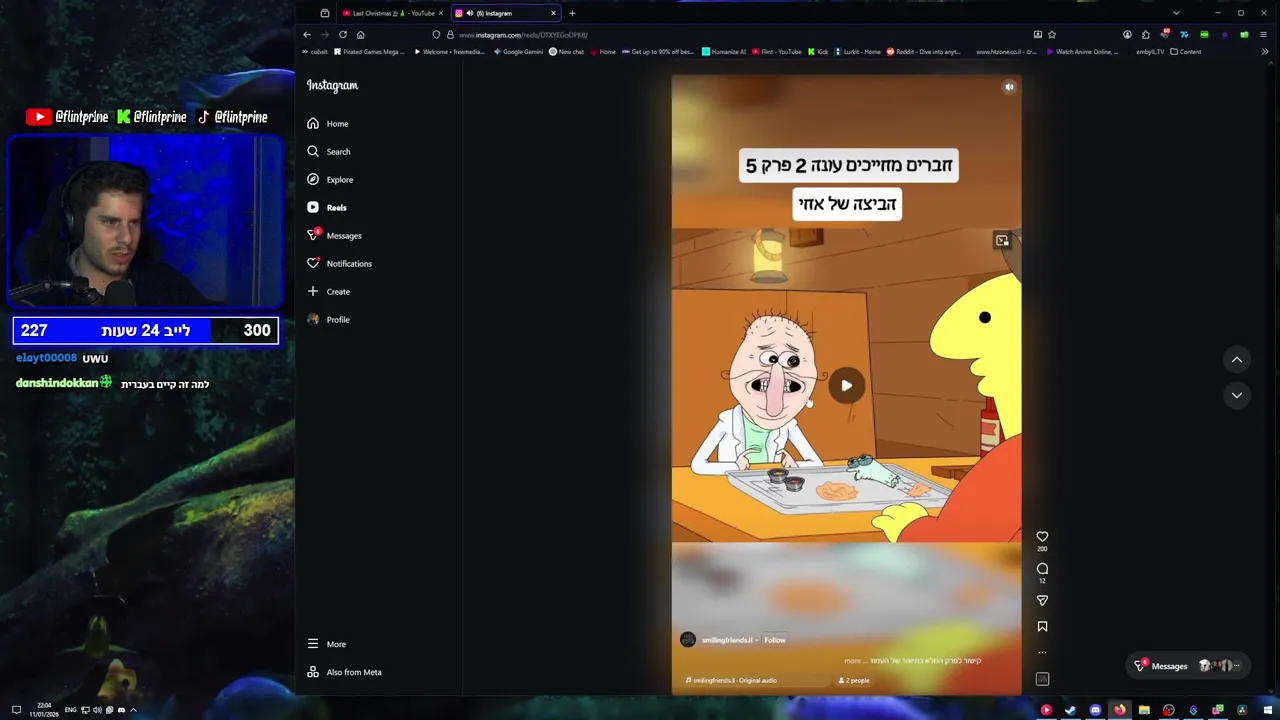Open the Windows notification center

click(x=16, y=710)
